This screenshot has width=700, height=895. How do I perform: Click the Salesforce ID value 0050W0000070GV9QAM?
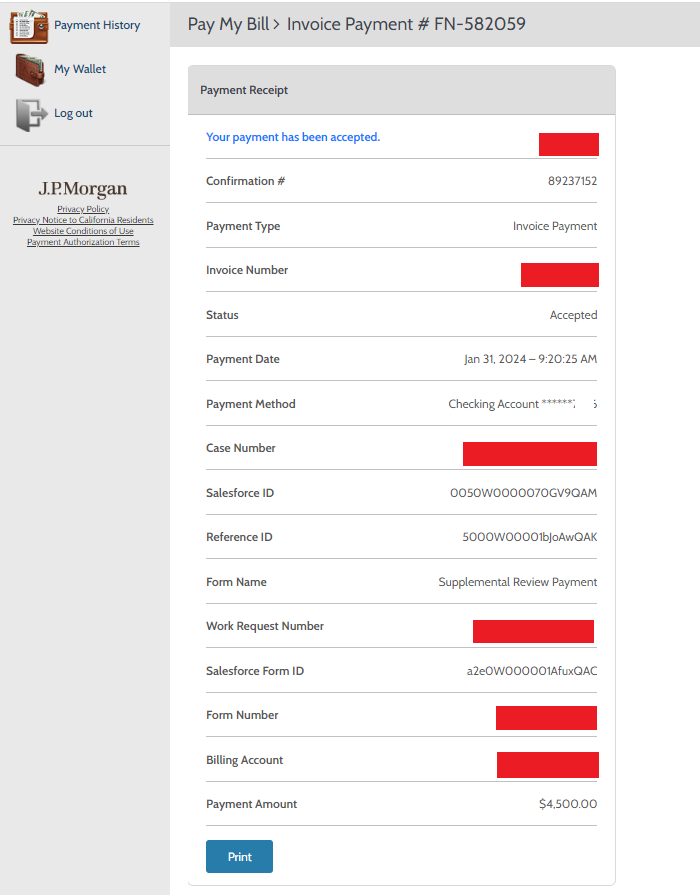tap(524, 493)
